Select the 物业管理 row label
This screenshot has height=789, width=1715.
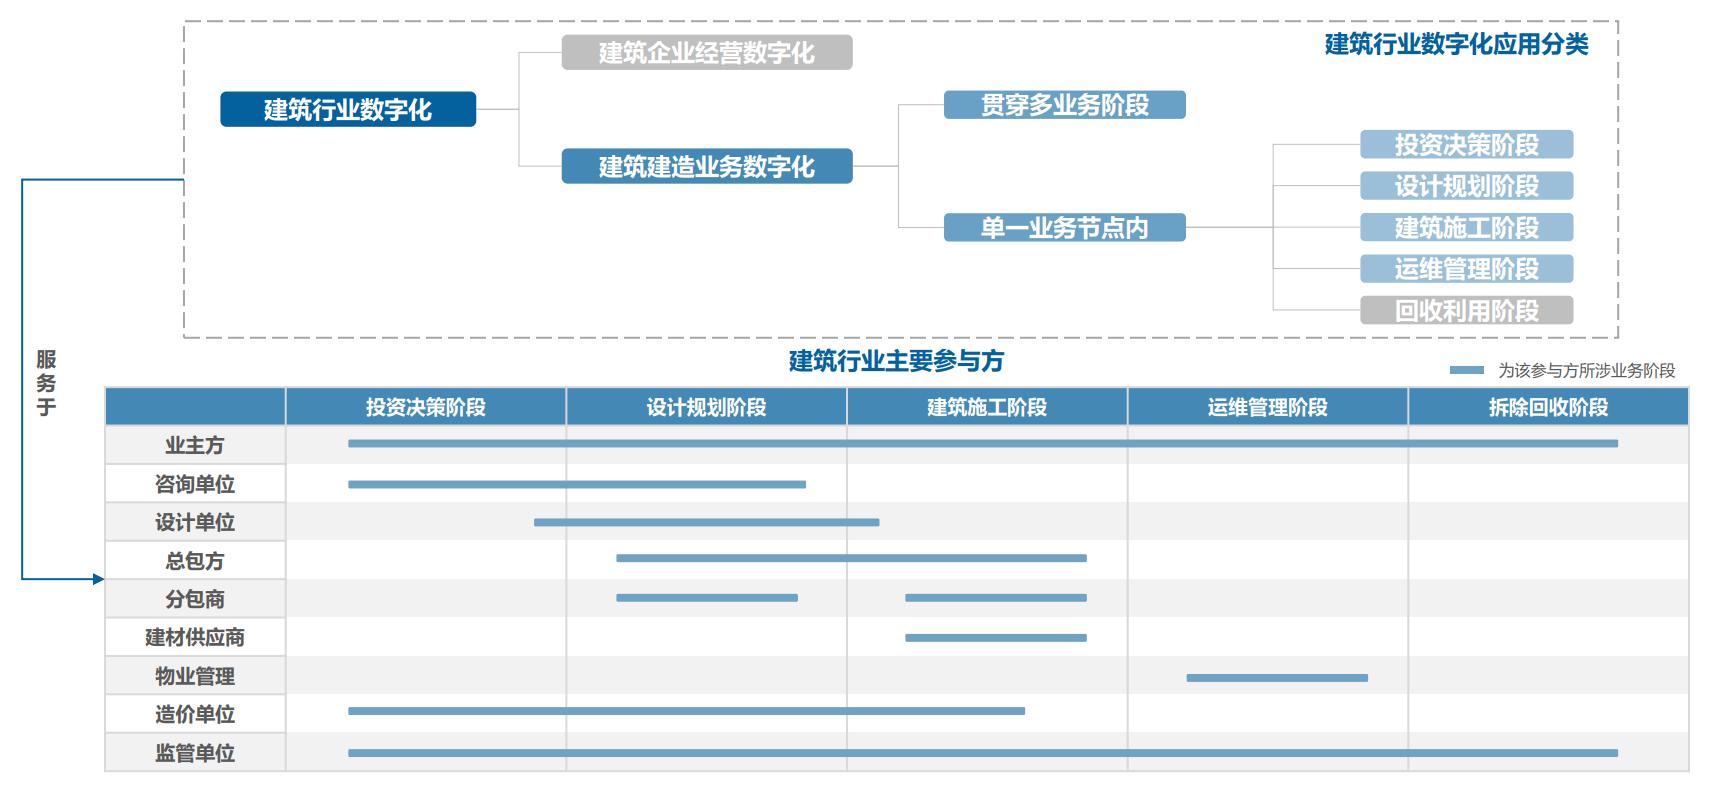[x=195, y=676]
